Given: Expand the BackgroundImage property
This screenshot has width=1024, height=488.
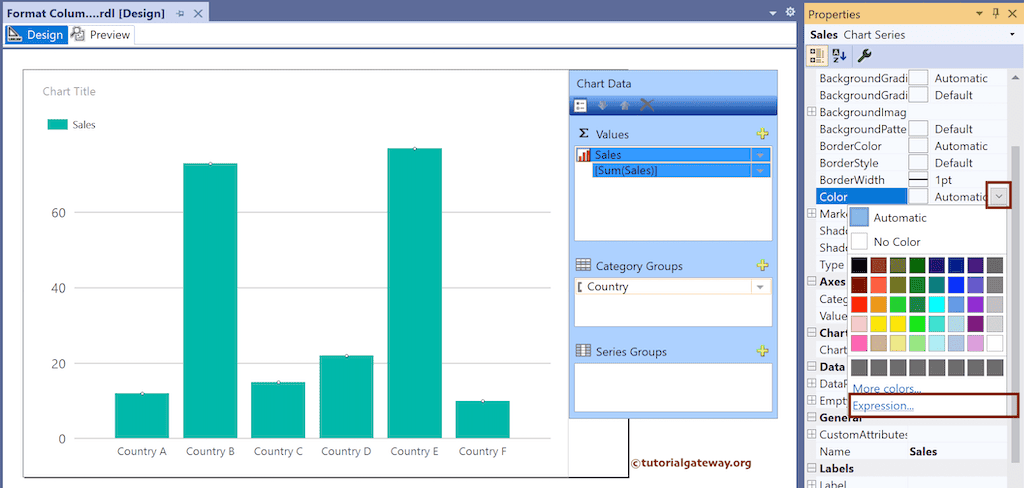Looking at the screenshot, I should pos(812,112).
